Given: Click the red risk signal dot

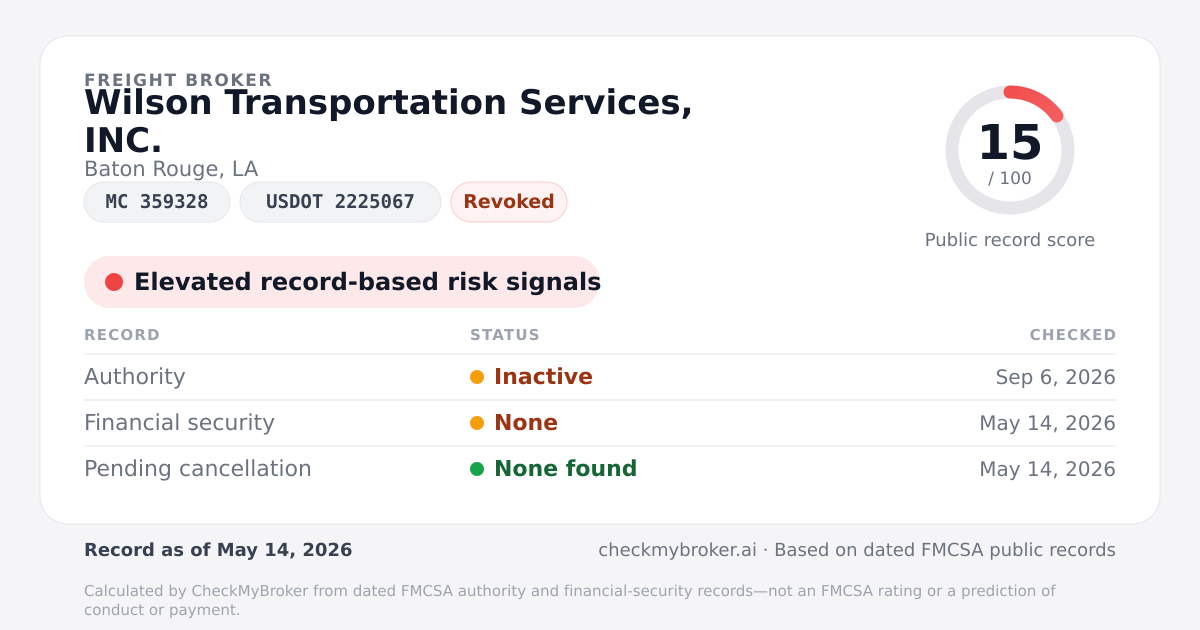Looking at the screenshot, I should click(114, 282).
